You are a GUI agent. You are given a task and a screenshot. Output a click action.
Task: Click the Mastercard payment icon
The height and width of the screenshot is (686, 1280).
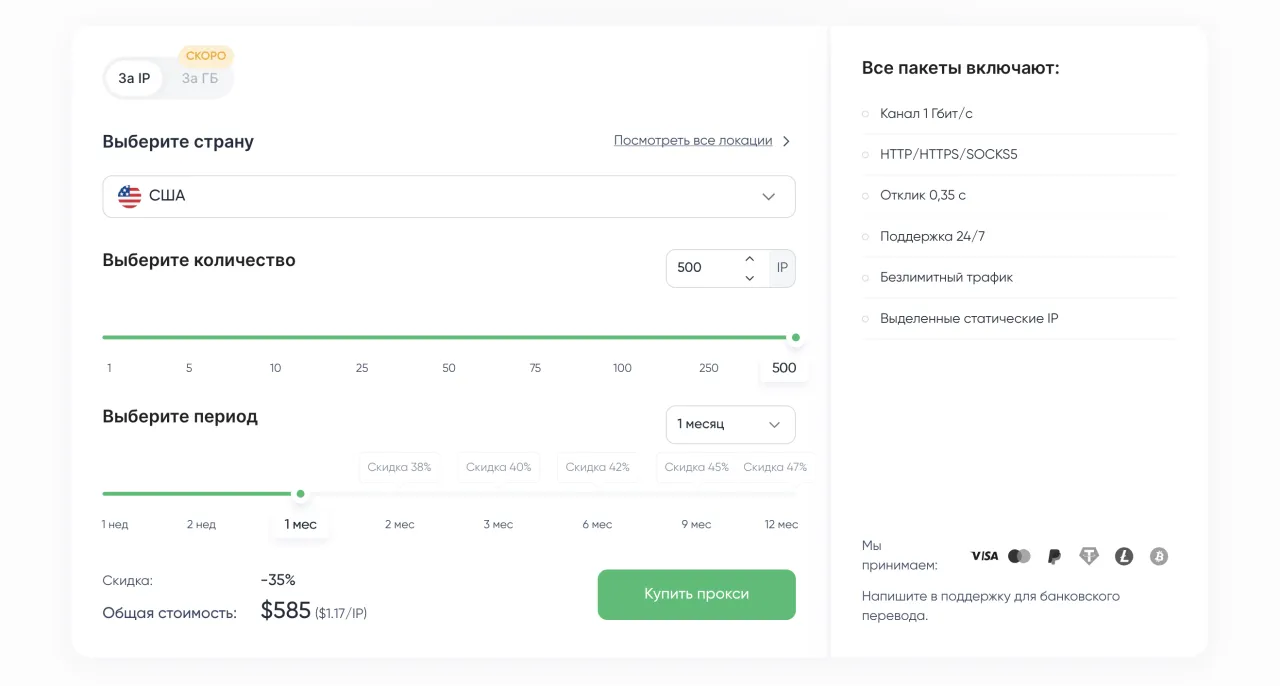[x=1019, y=556]
